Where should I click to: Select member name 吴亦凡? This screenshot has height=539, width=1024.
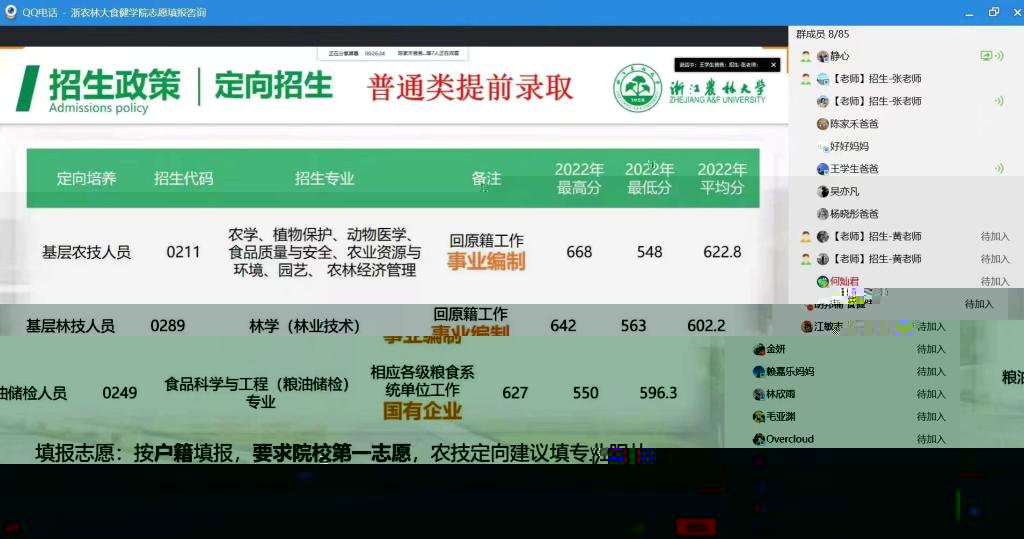pyautogui.click(x=845, y=191)
